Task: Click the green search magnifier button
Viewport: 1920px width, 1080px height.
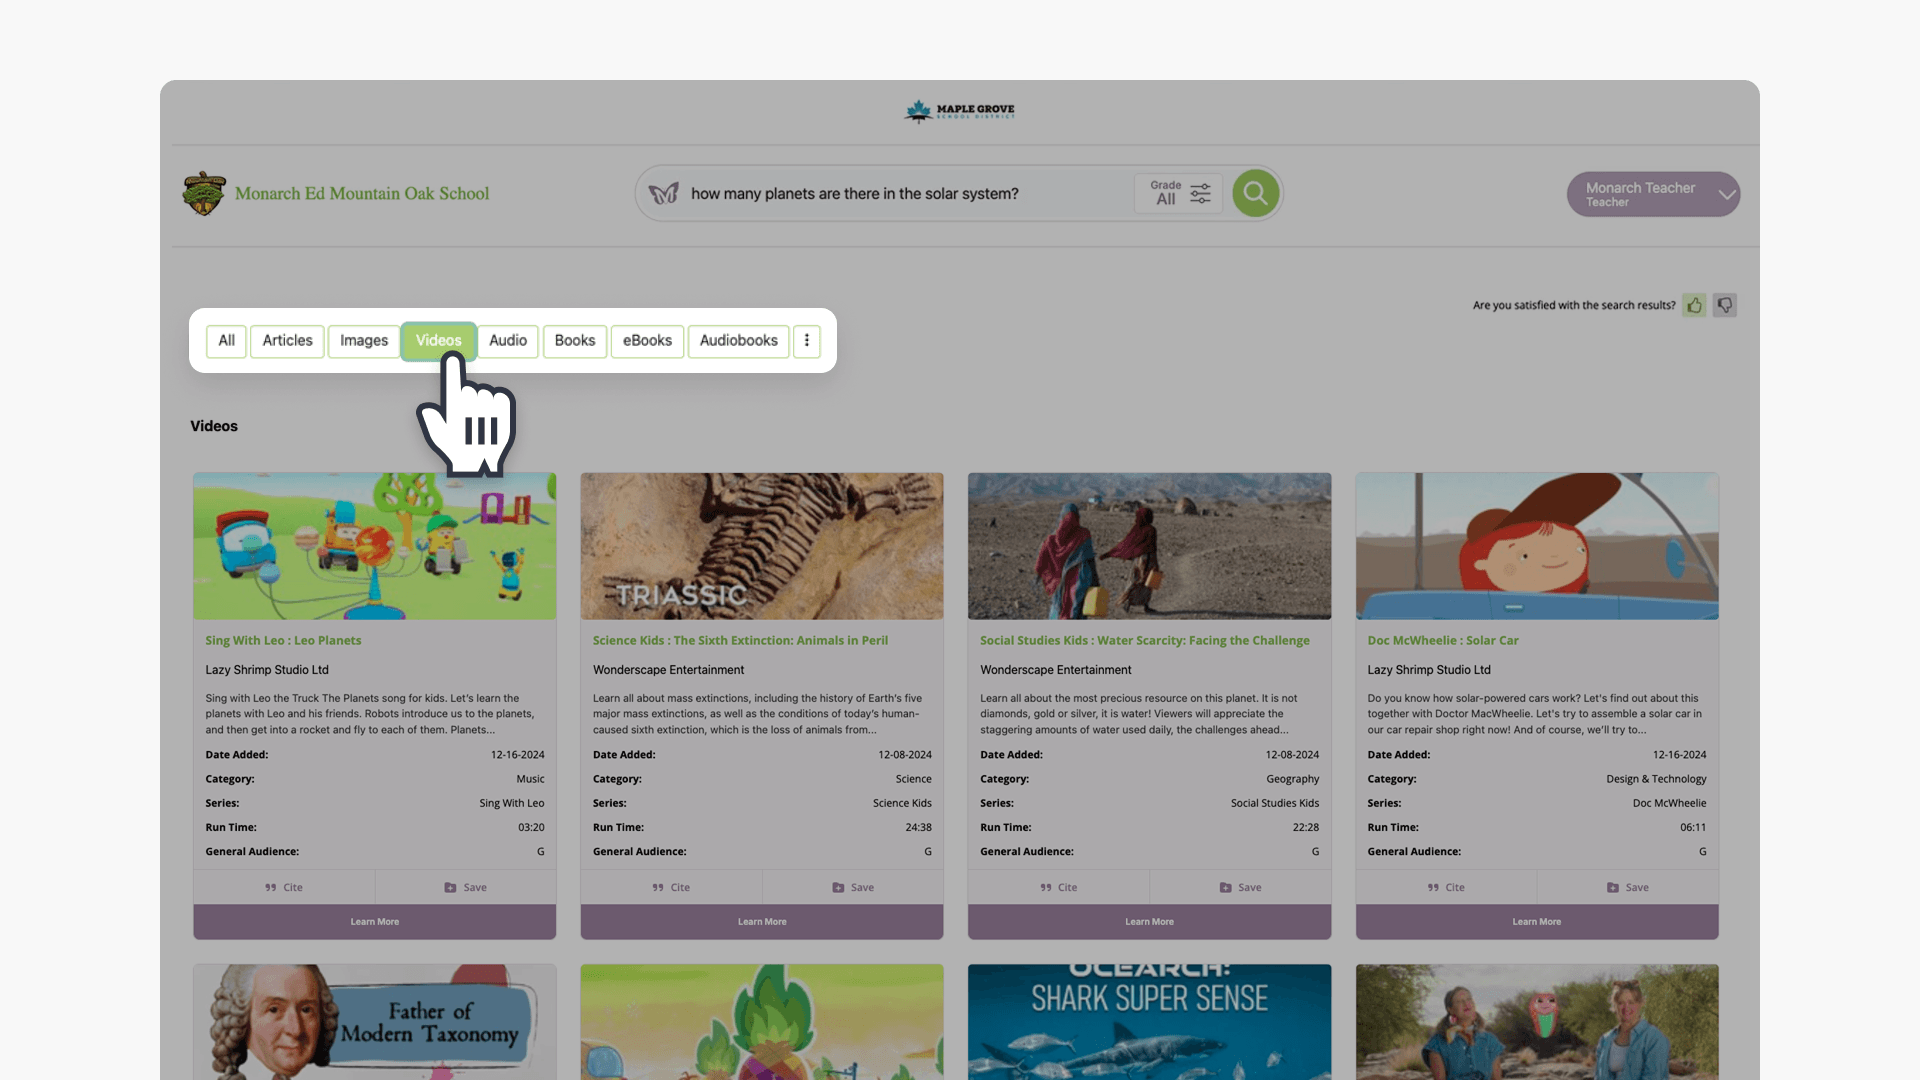Action: coord(1256,193)
